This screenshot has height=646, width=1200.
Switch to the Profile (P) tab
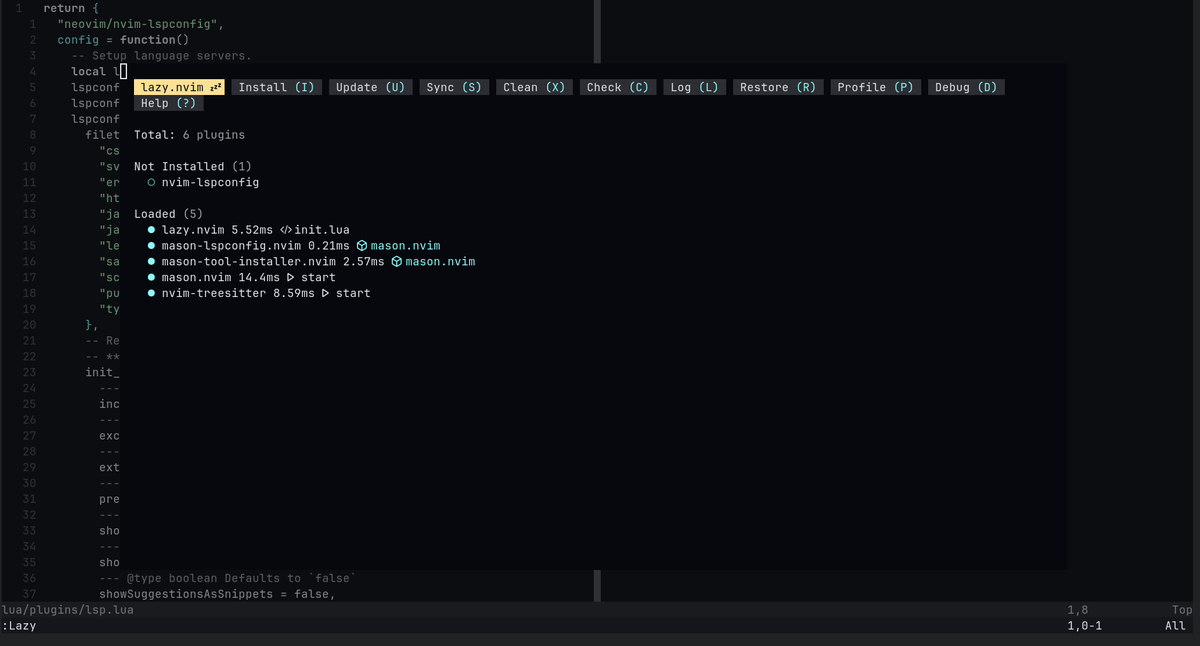[x=875, y=86]
